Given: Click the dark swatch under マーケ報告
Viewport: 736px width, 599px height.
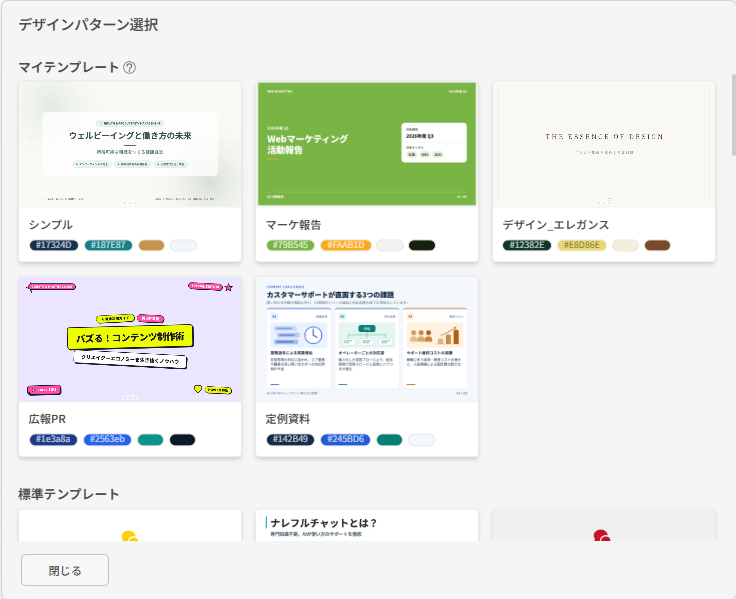Looking at the screenshot, I should [422, 245].
